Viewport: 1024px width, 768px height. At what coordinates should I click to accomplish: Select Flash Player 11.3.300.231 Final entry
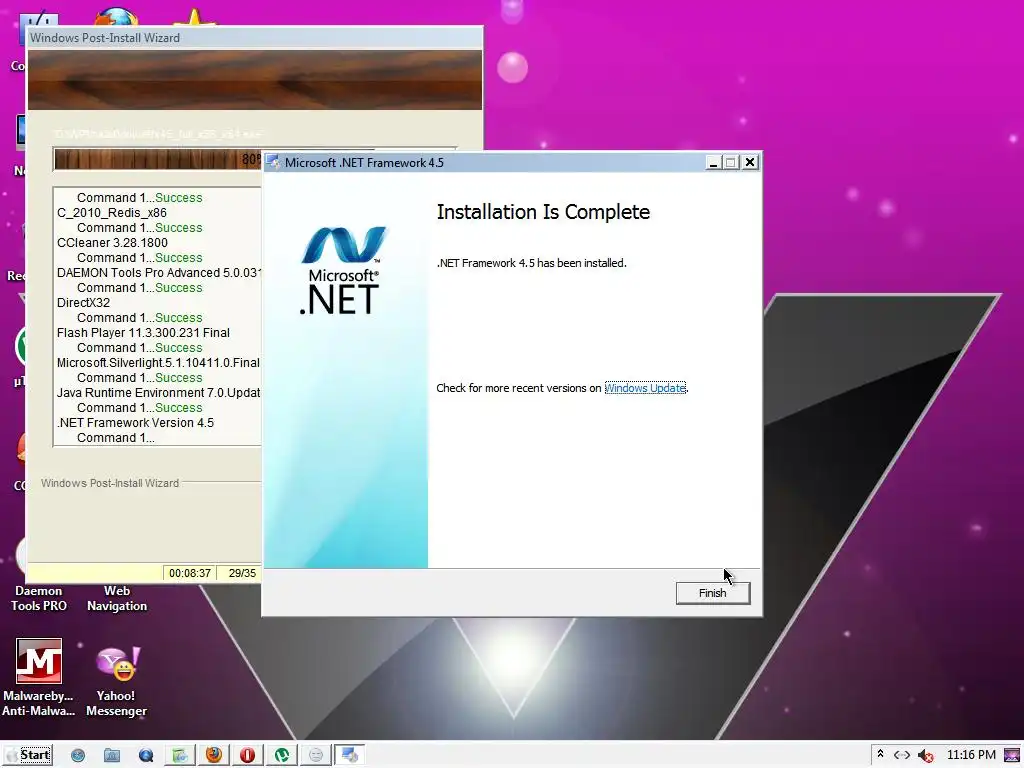pos(143,333)
